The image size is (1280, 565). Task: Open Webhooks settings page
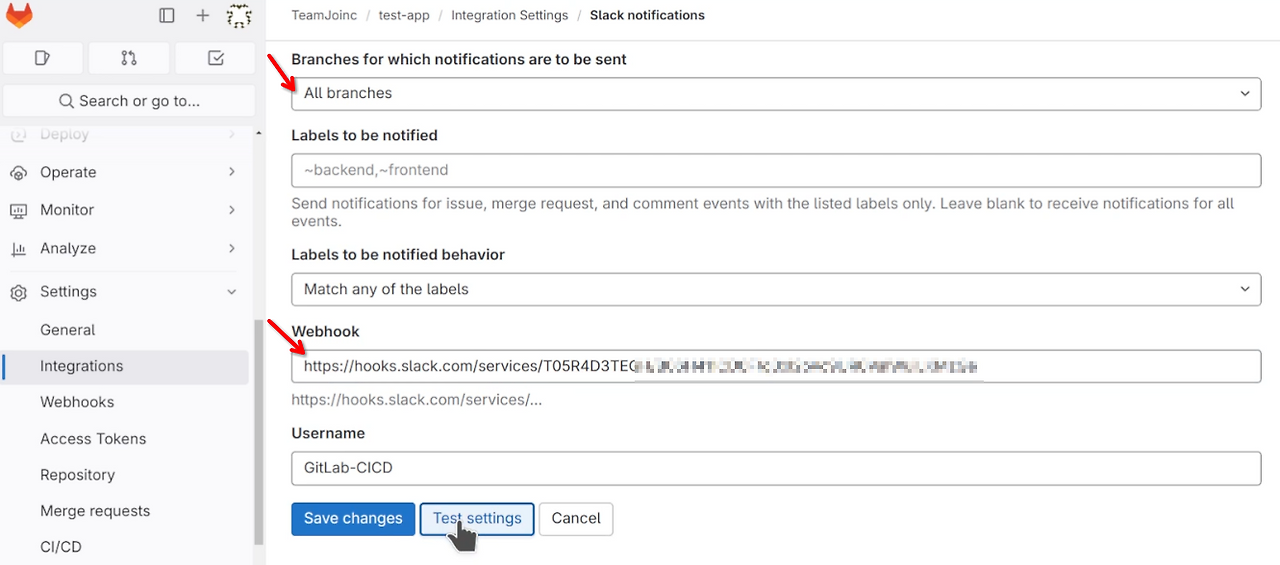pyautogui.click(x=77, y=402)
